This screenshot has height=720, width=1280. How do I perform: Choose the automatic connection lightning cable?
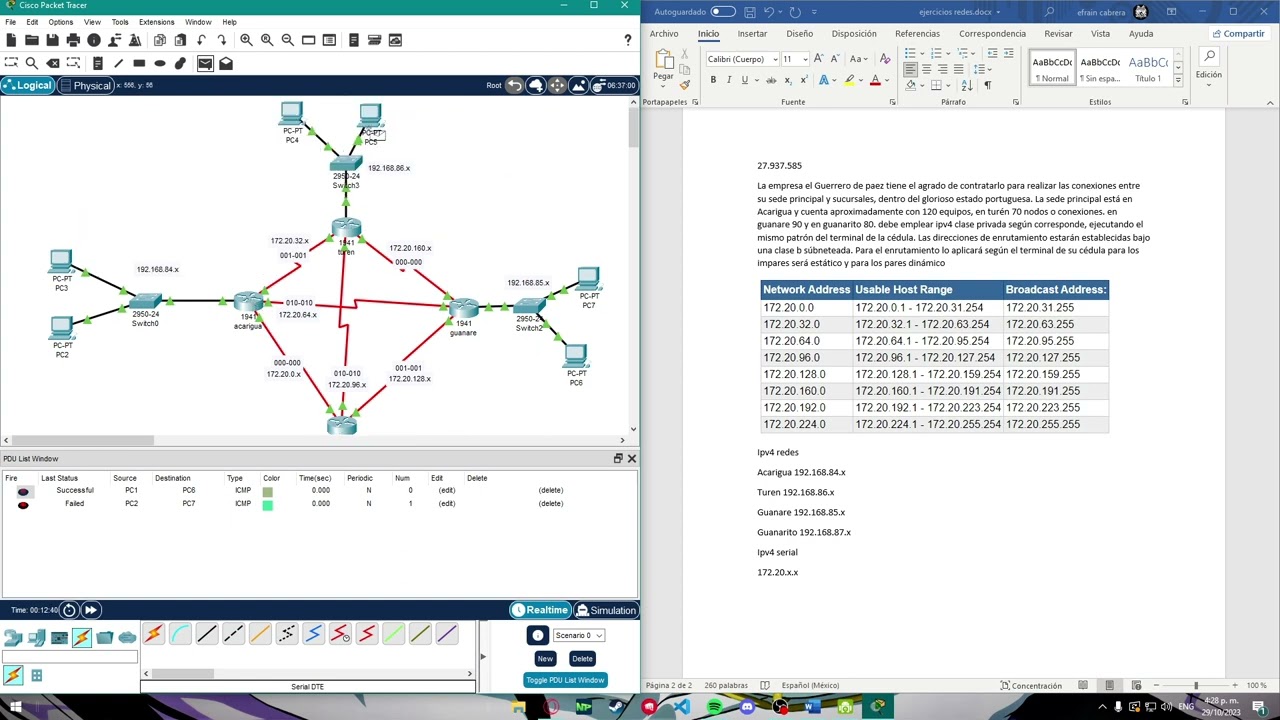153,634
